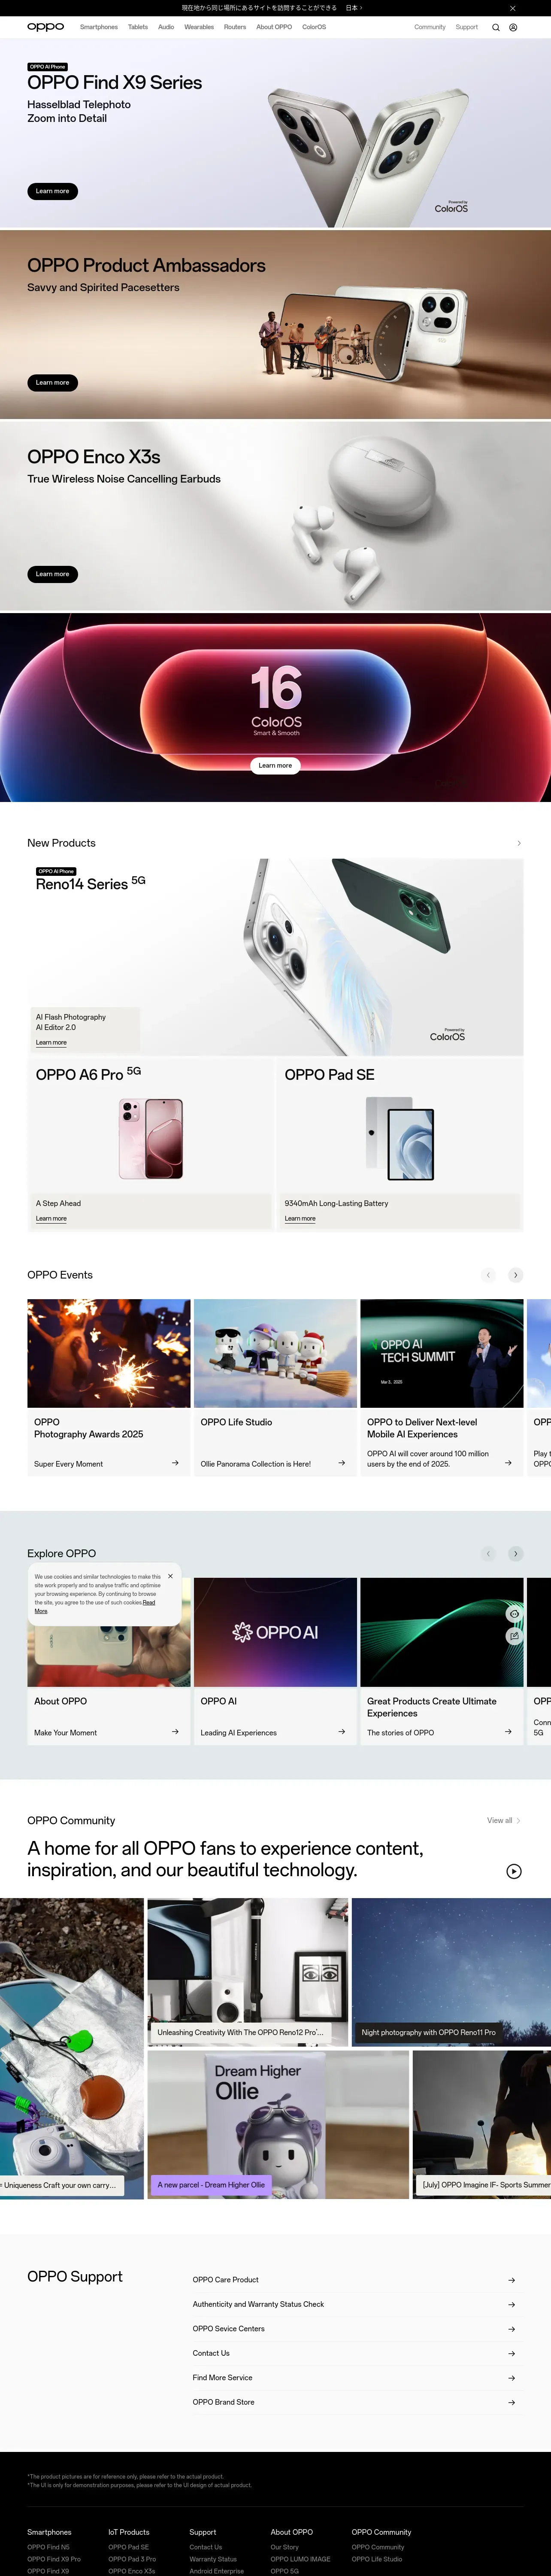Click arrow on OPPO AI TECH SUMMIT card
The image size is (551, 2576).
click(508, 1463)
